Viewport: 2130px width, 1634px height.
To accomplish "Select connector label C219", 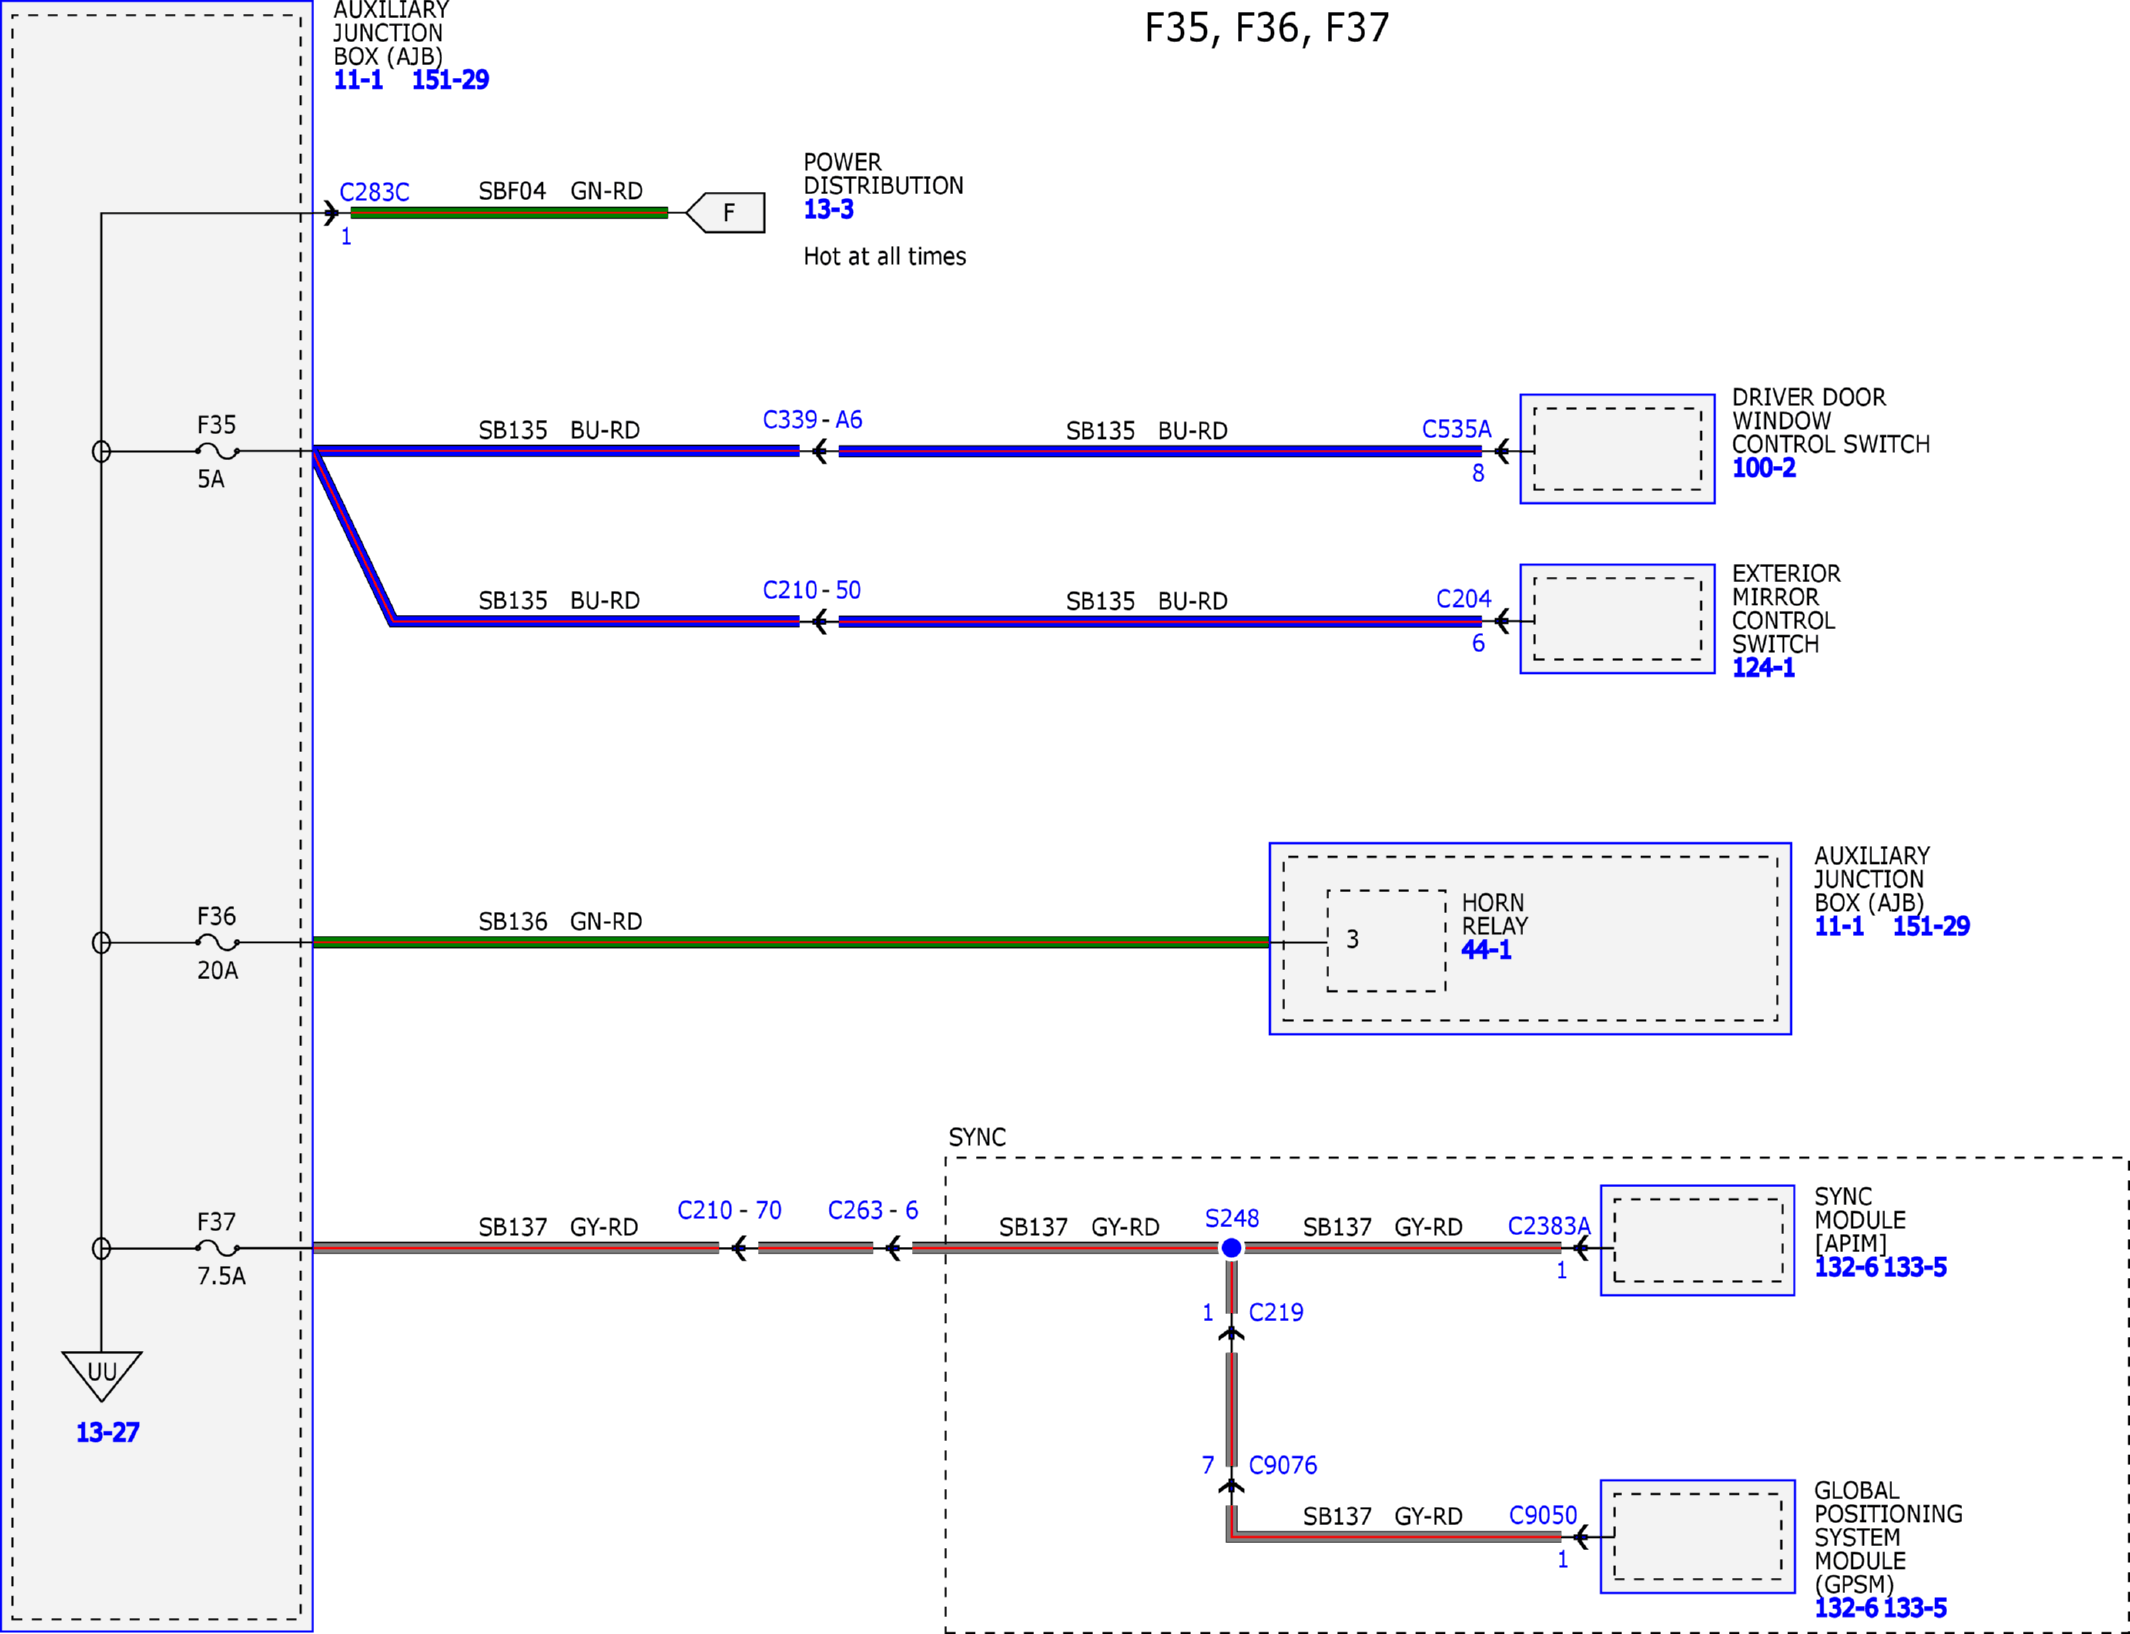I will pos(1276,1312).
